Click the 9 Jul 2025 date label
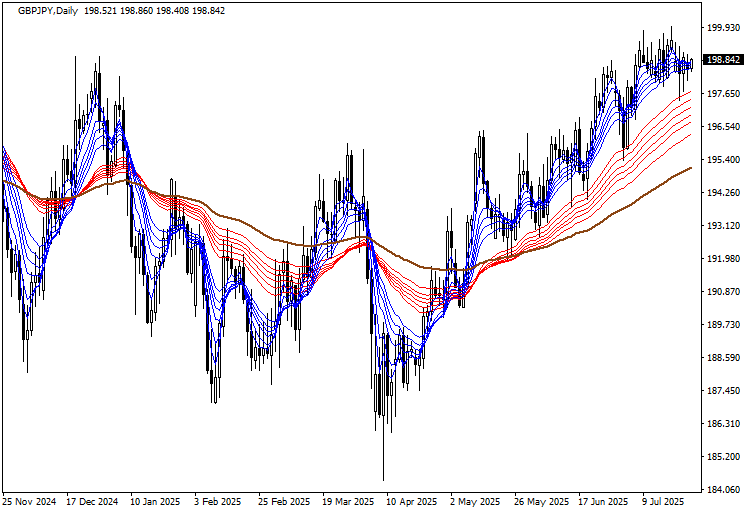Image resolution: width=747 pixels, height=513 pixels. click(663, 502)
